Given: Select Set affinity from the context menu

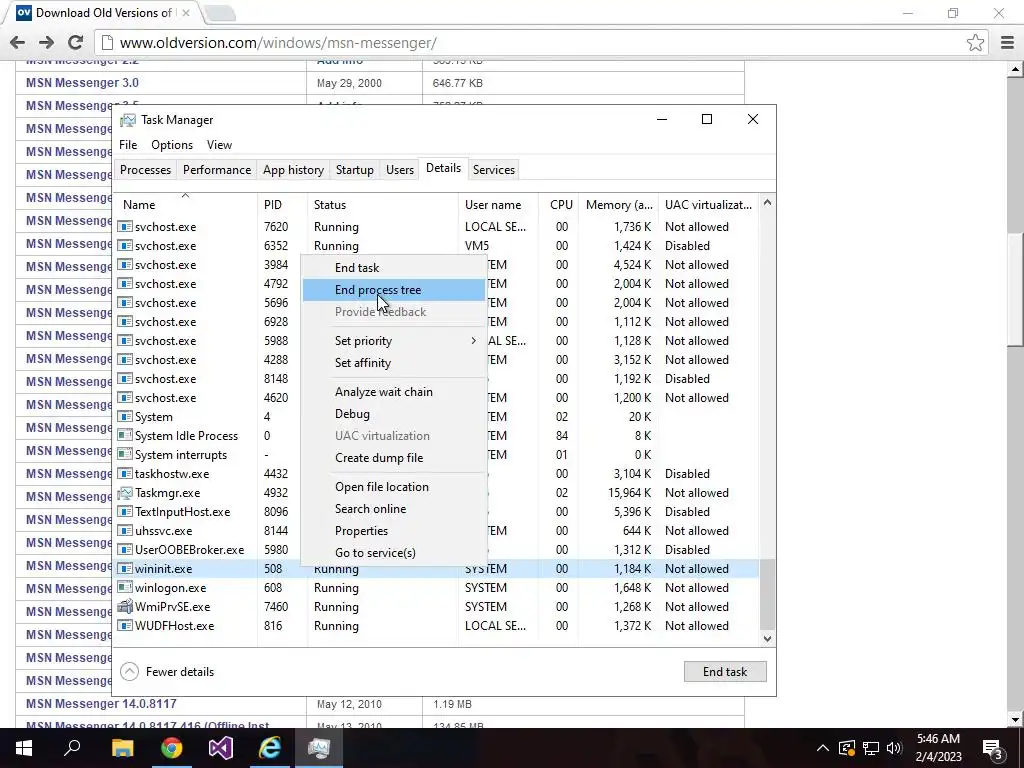Looking at the screenshot, I should click(394, 363).
